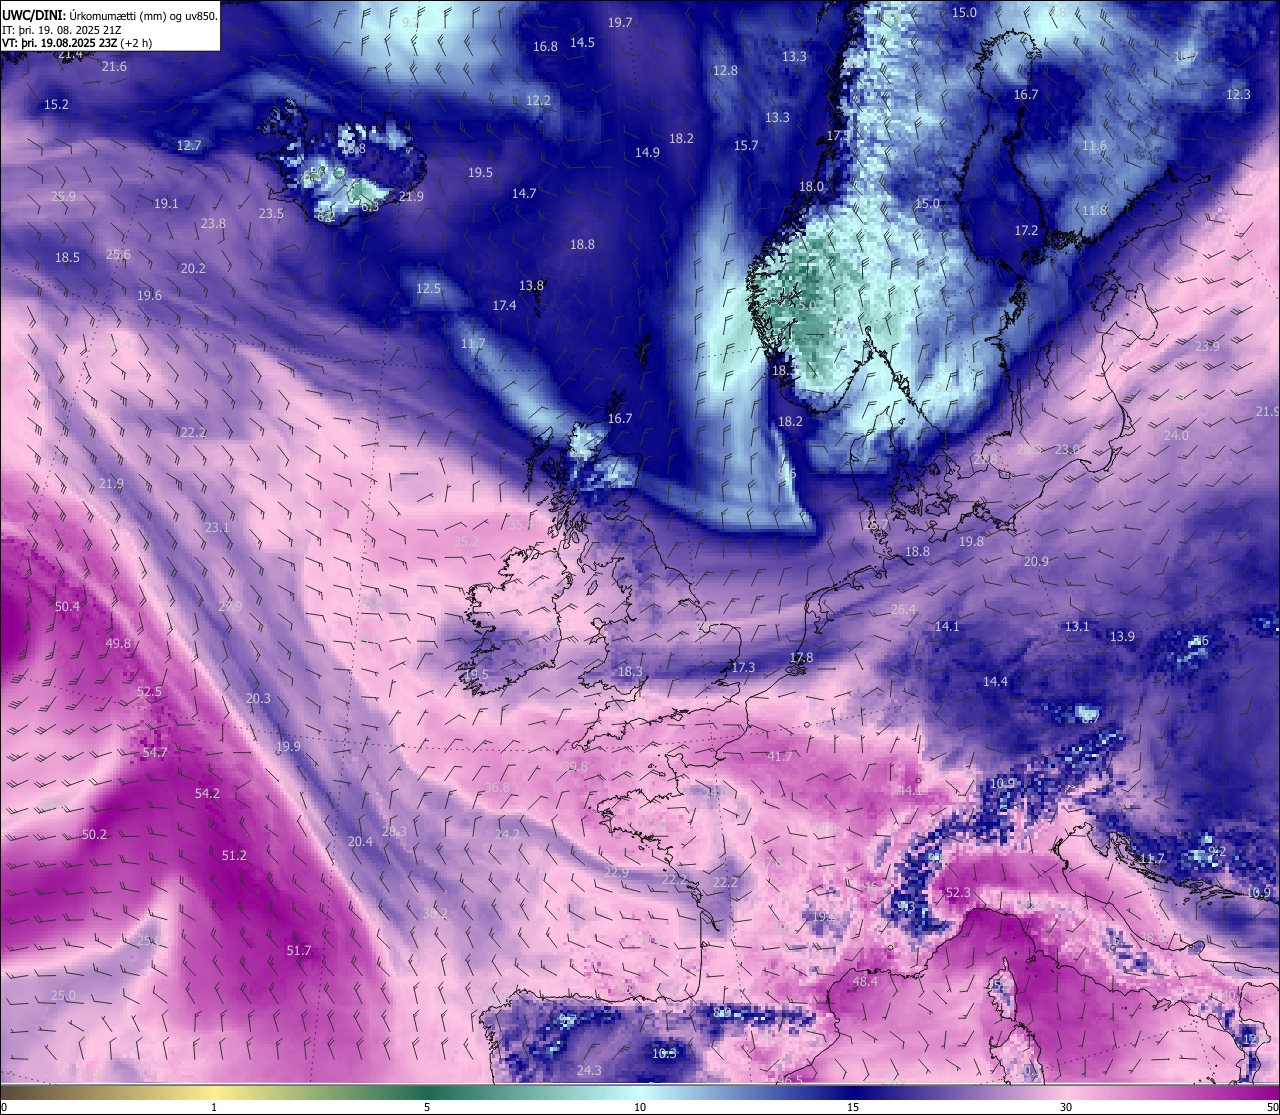Click the 20.4 map value
Image resolution: width=1280 pixels, height=1115 pixels.
(360, 841)
